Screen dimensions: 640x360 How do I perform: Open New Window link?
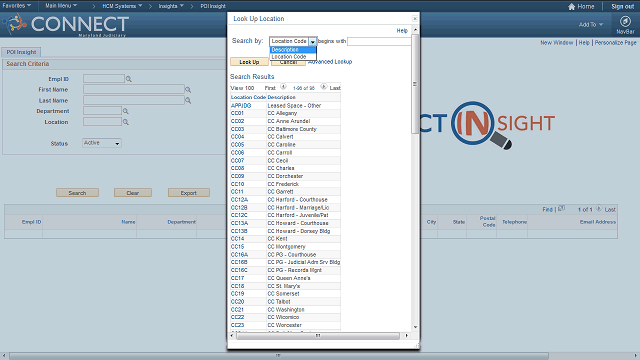point(557,42)
